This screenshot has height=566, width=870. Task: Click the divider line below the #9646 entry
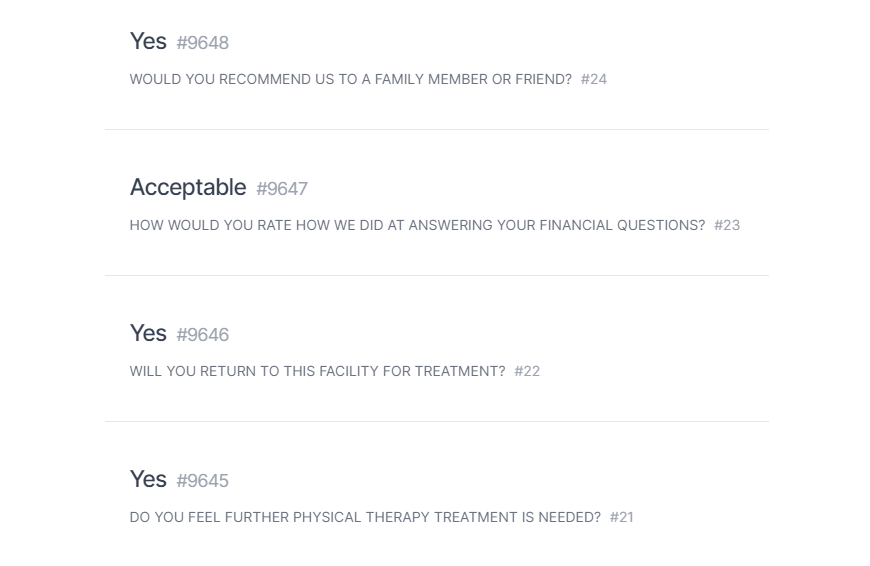[x=436, y=421]
